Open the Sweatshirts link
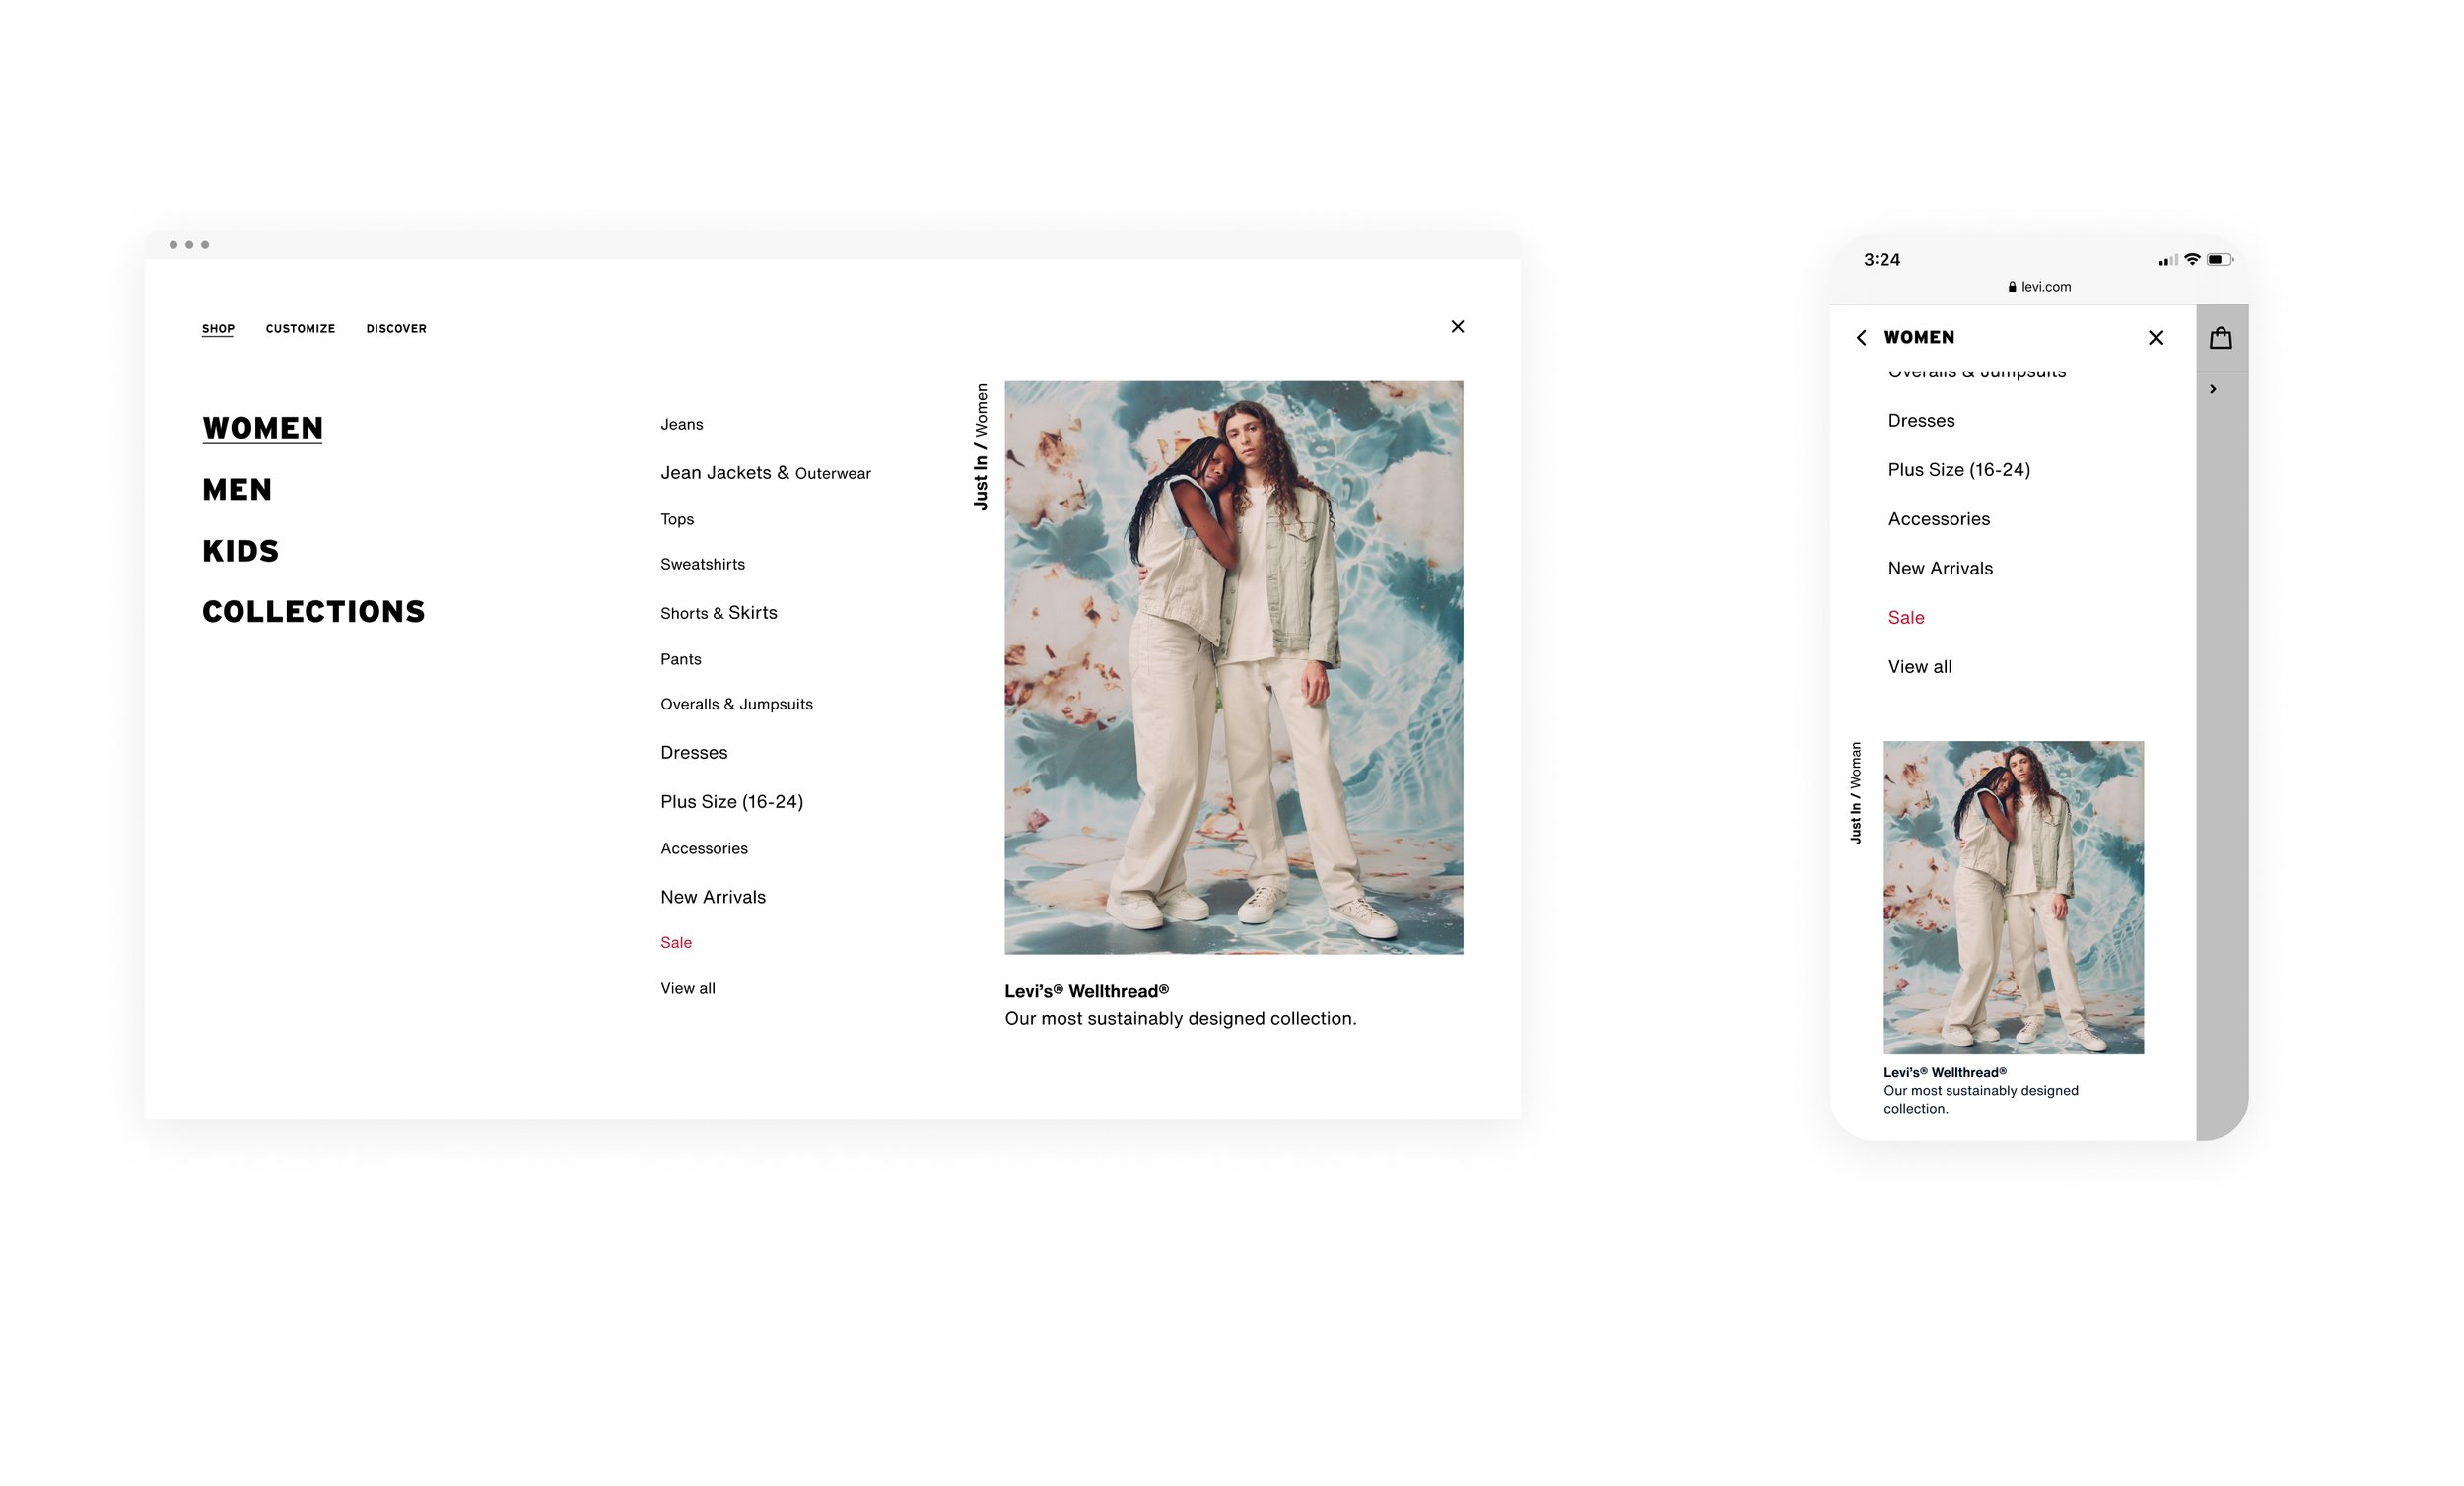 click(702, 564)
